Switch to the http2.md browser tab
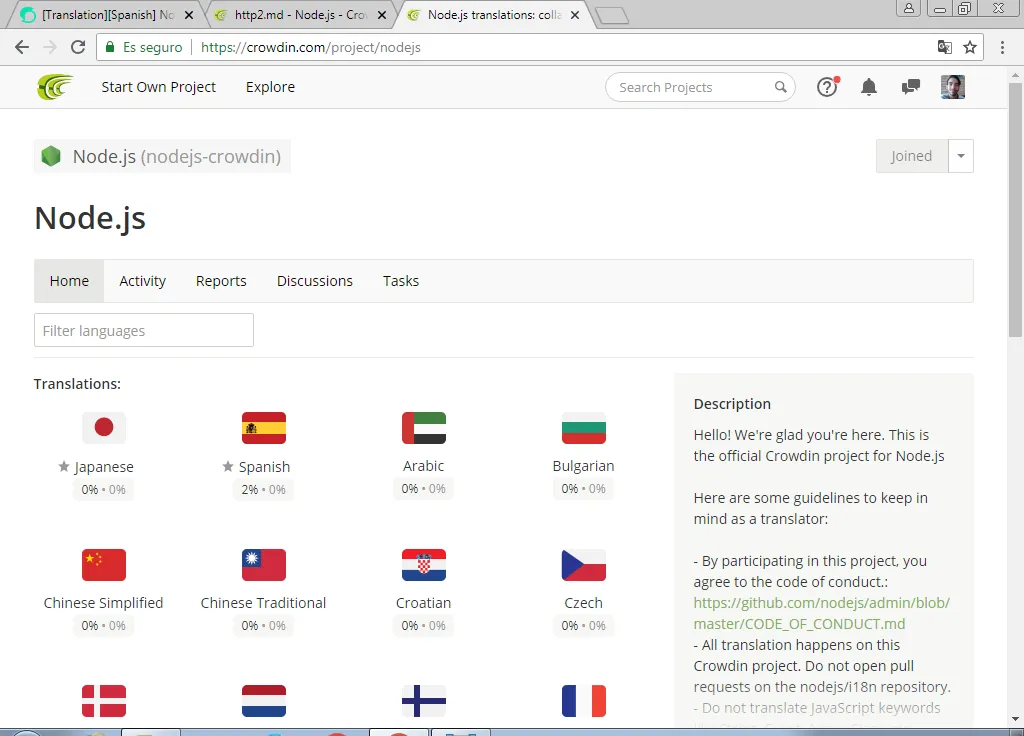1024x736 pixels. (x=299, y=14)
